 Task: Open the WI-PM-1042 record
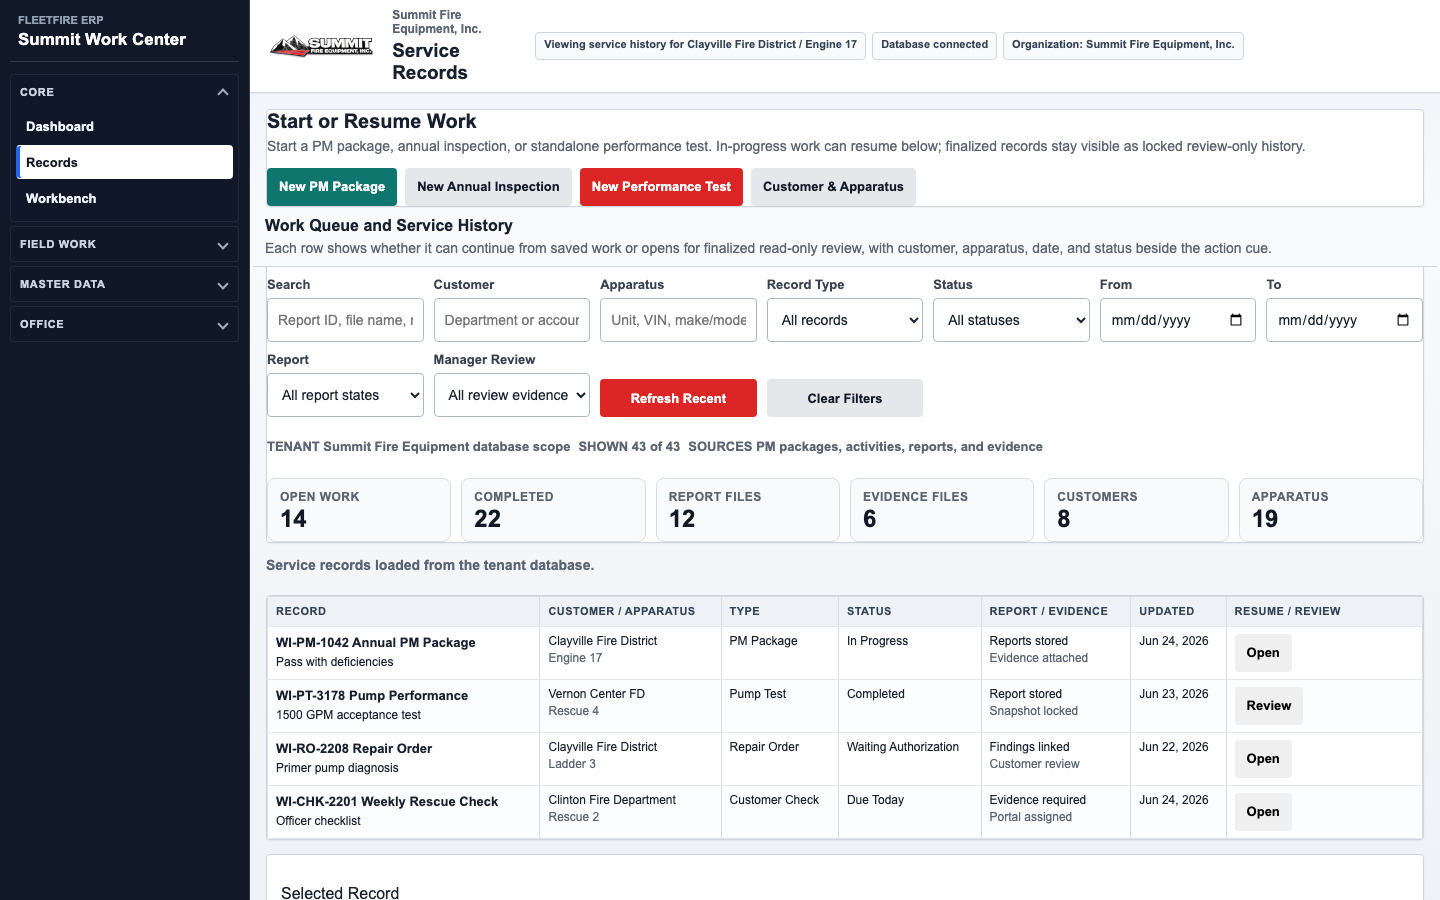point(1263,653)
